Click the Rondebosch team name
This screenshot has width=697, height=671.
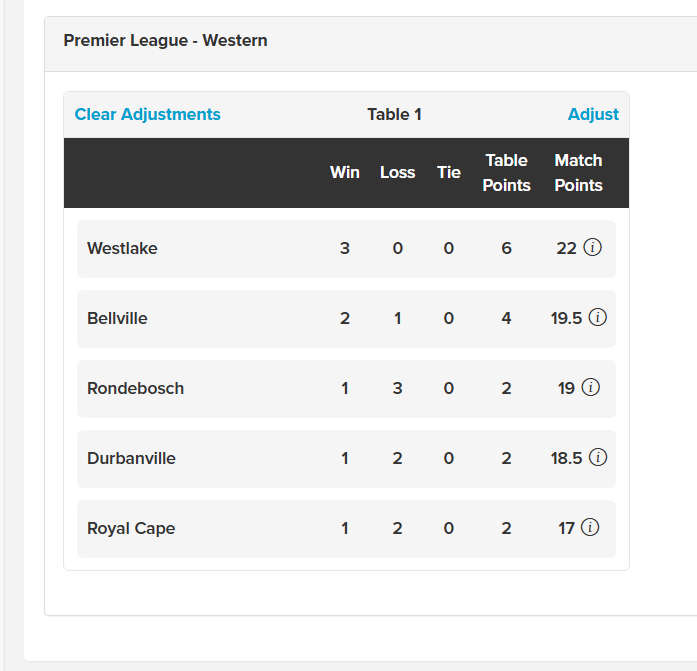pos(135,388)
